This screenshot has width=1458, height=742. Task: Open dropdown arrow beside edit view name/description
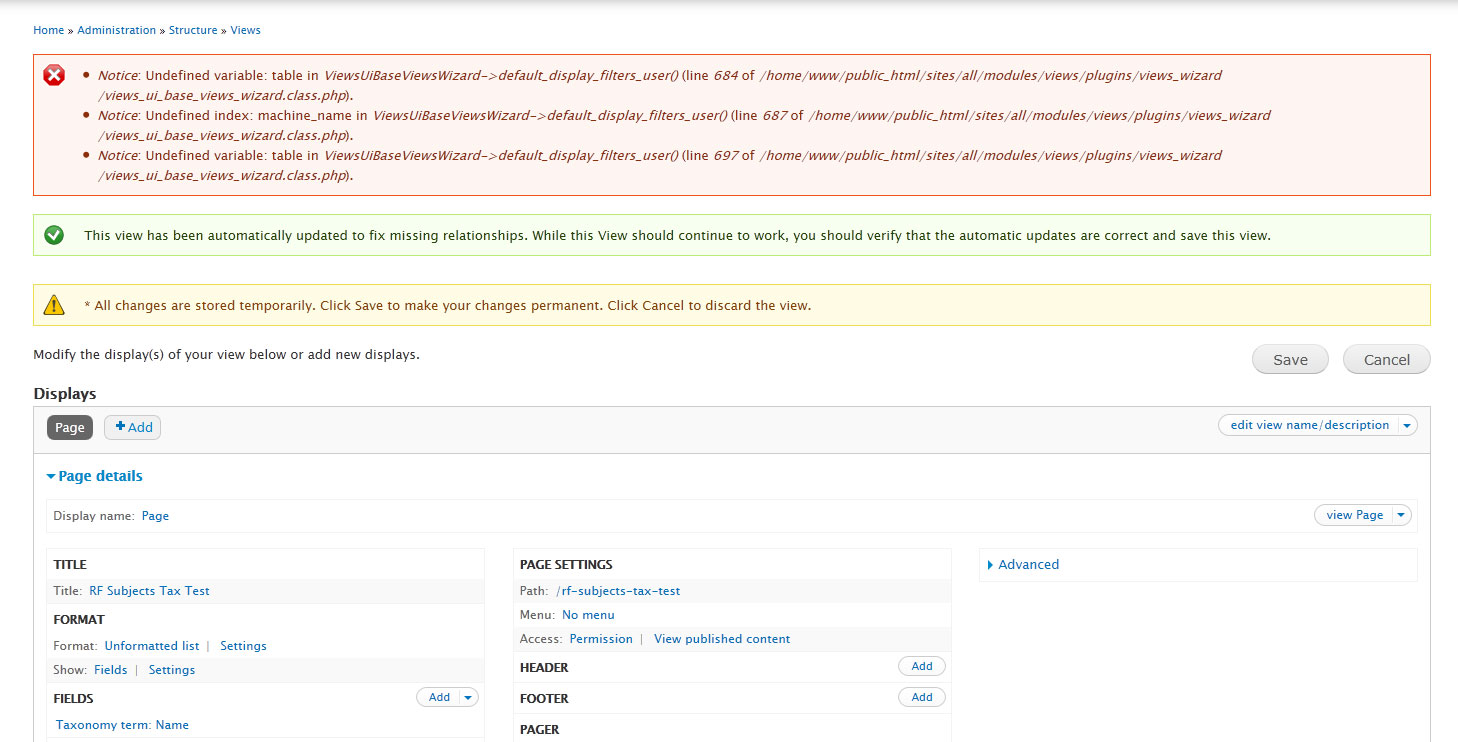pos(1406,425)
